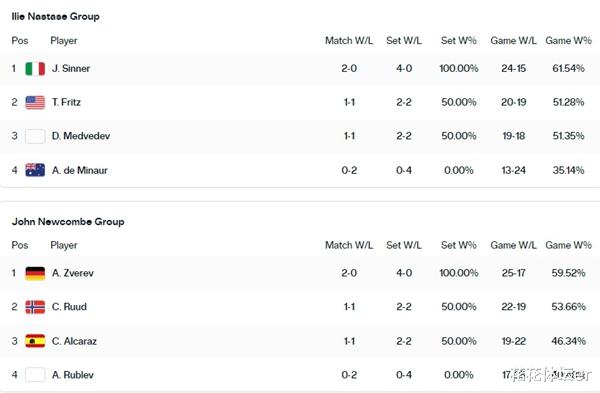Click the Norwegian flag beside C. Ruud
Image resolution: width=600 pixels, height=393 pixels.
click(x=35, y=307)
